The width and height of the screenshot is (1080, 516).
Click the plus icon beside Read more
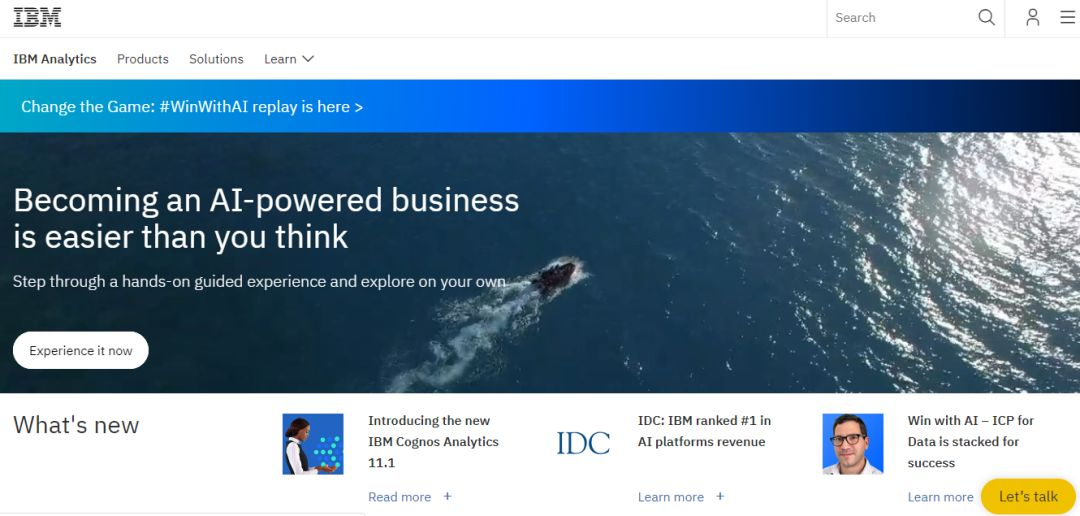pos(447,496)
